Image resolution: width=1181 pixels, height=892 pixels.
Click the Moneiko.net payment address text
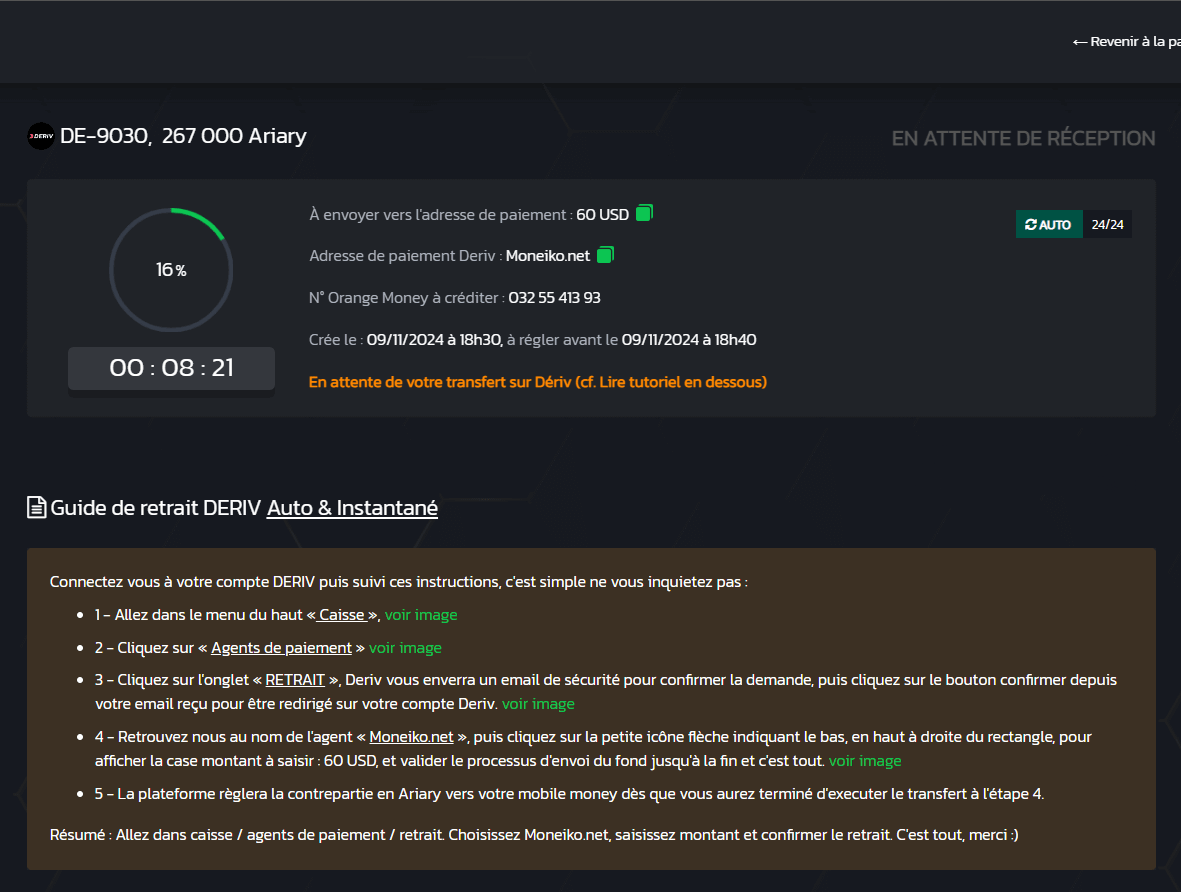tap(548, 256)
